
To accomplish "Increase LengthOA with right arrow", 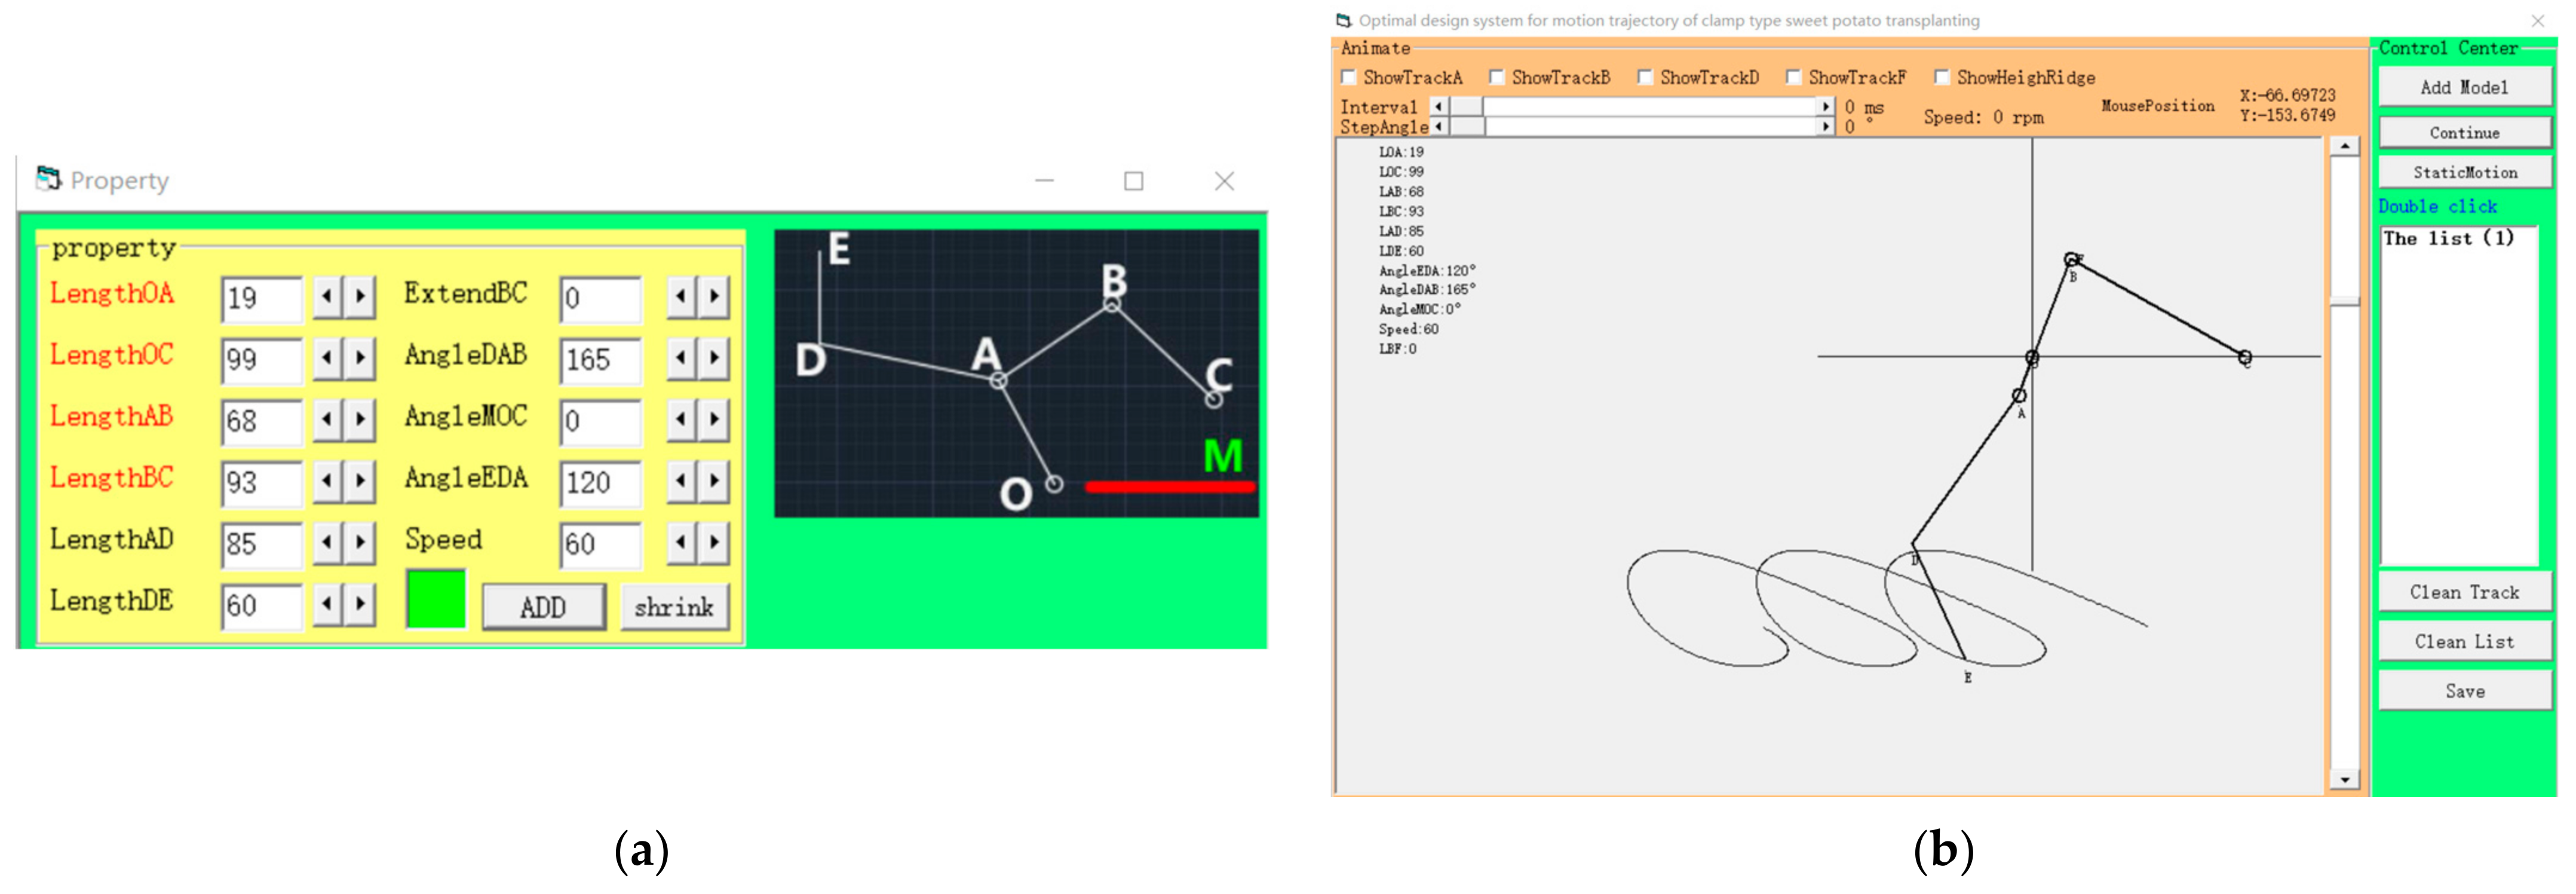I will pyautogui.click(x=360, y=297).
